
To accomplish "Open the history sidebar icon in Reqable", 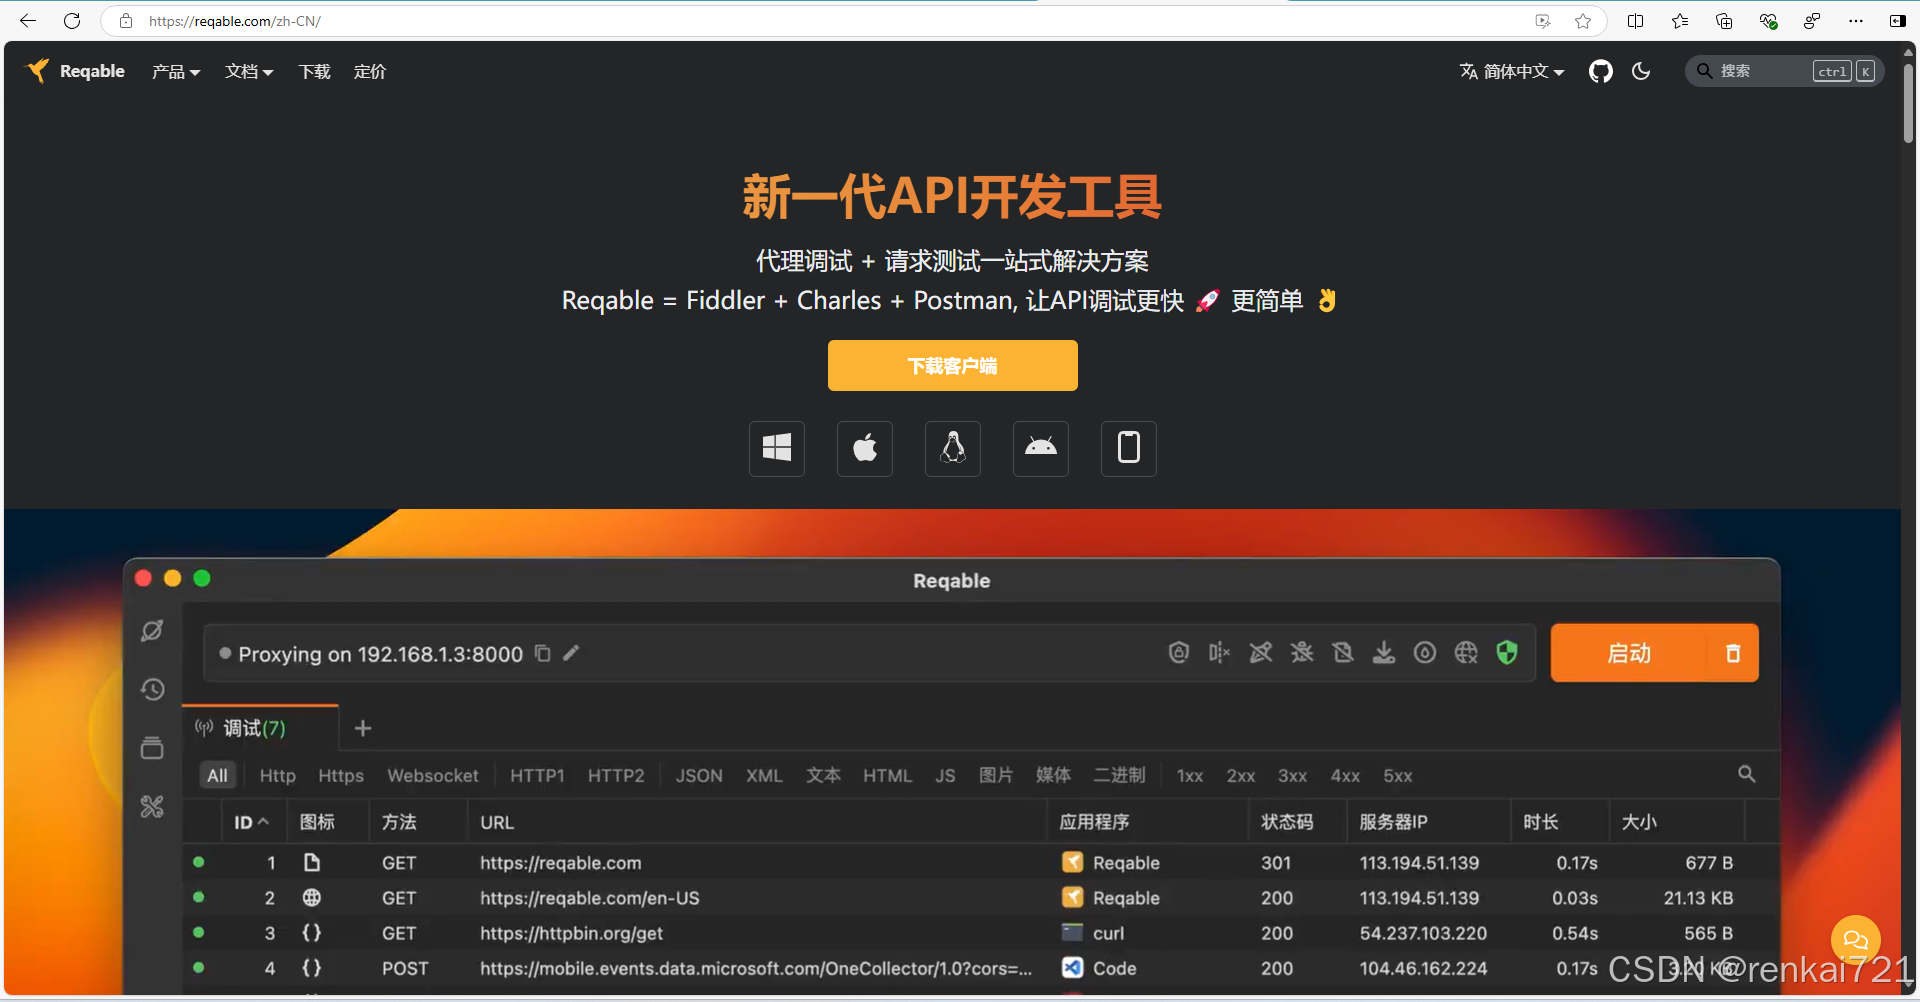I will 152,689.
